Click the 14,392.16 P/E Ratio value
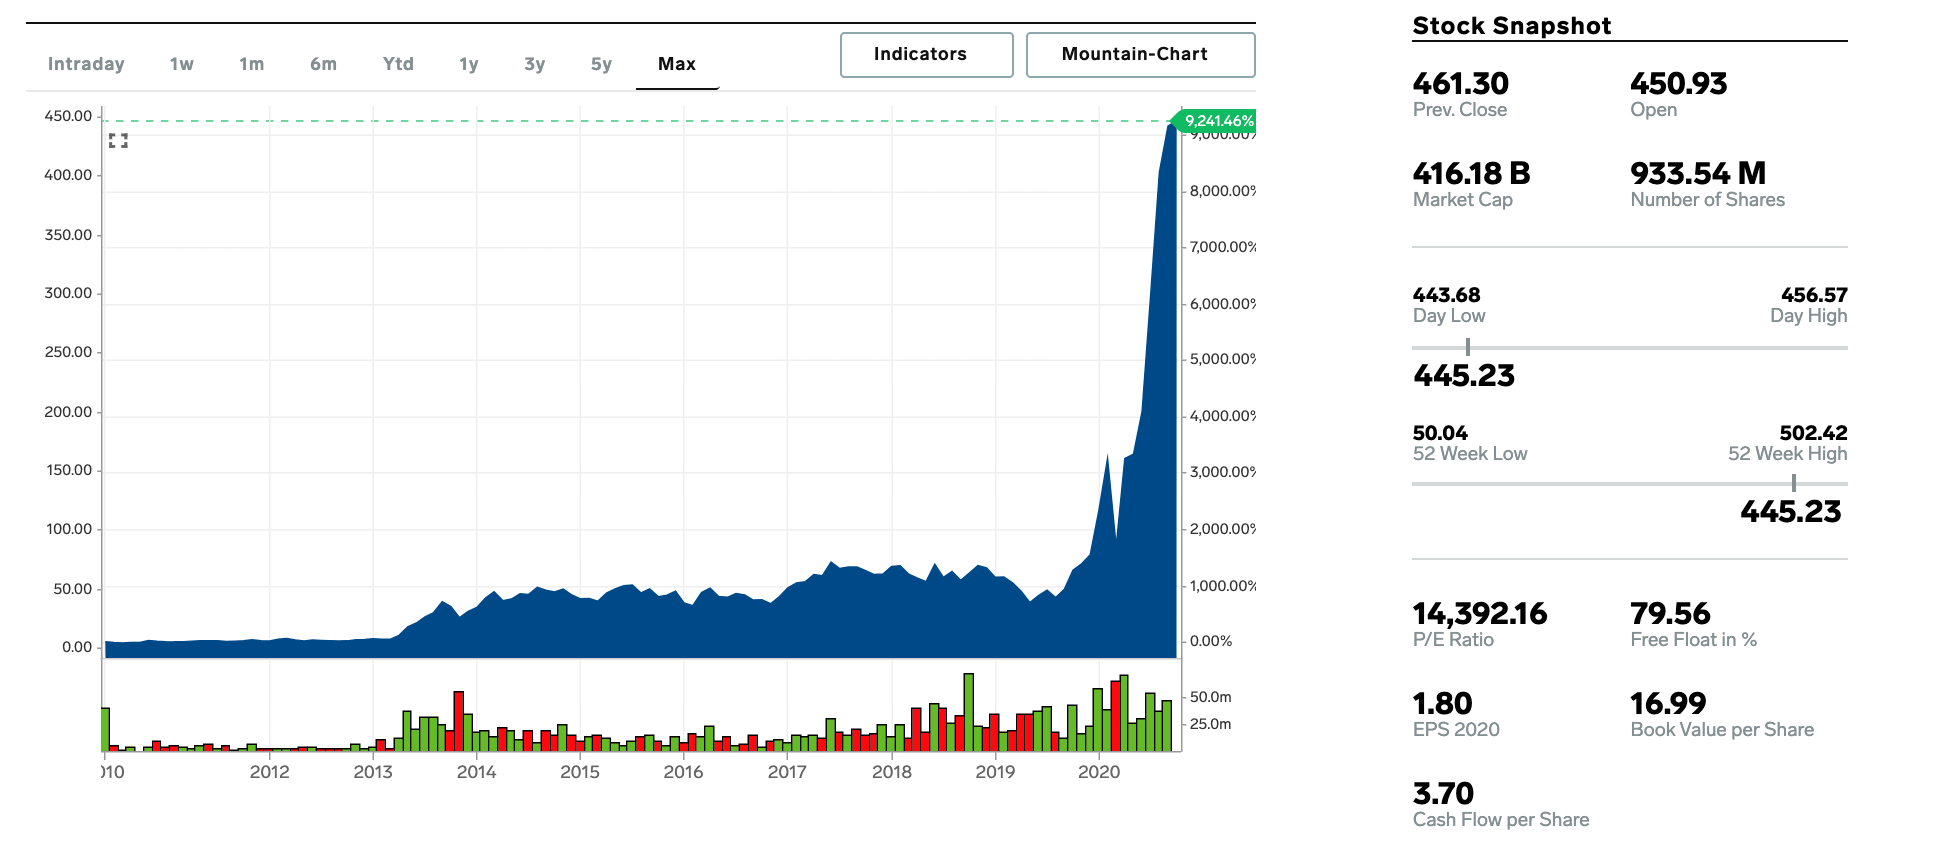Image resolution: width=1944 pixels, height=846 pixels. click(x=1480, y=614)
